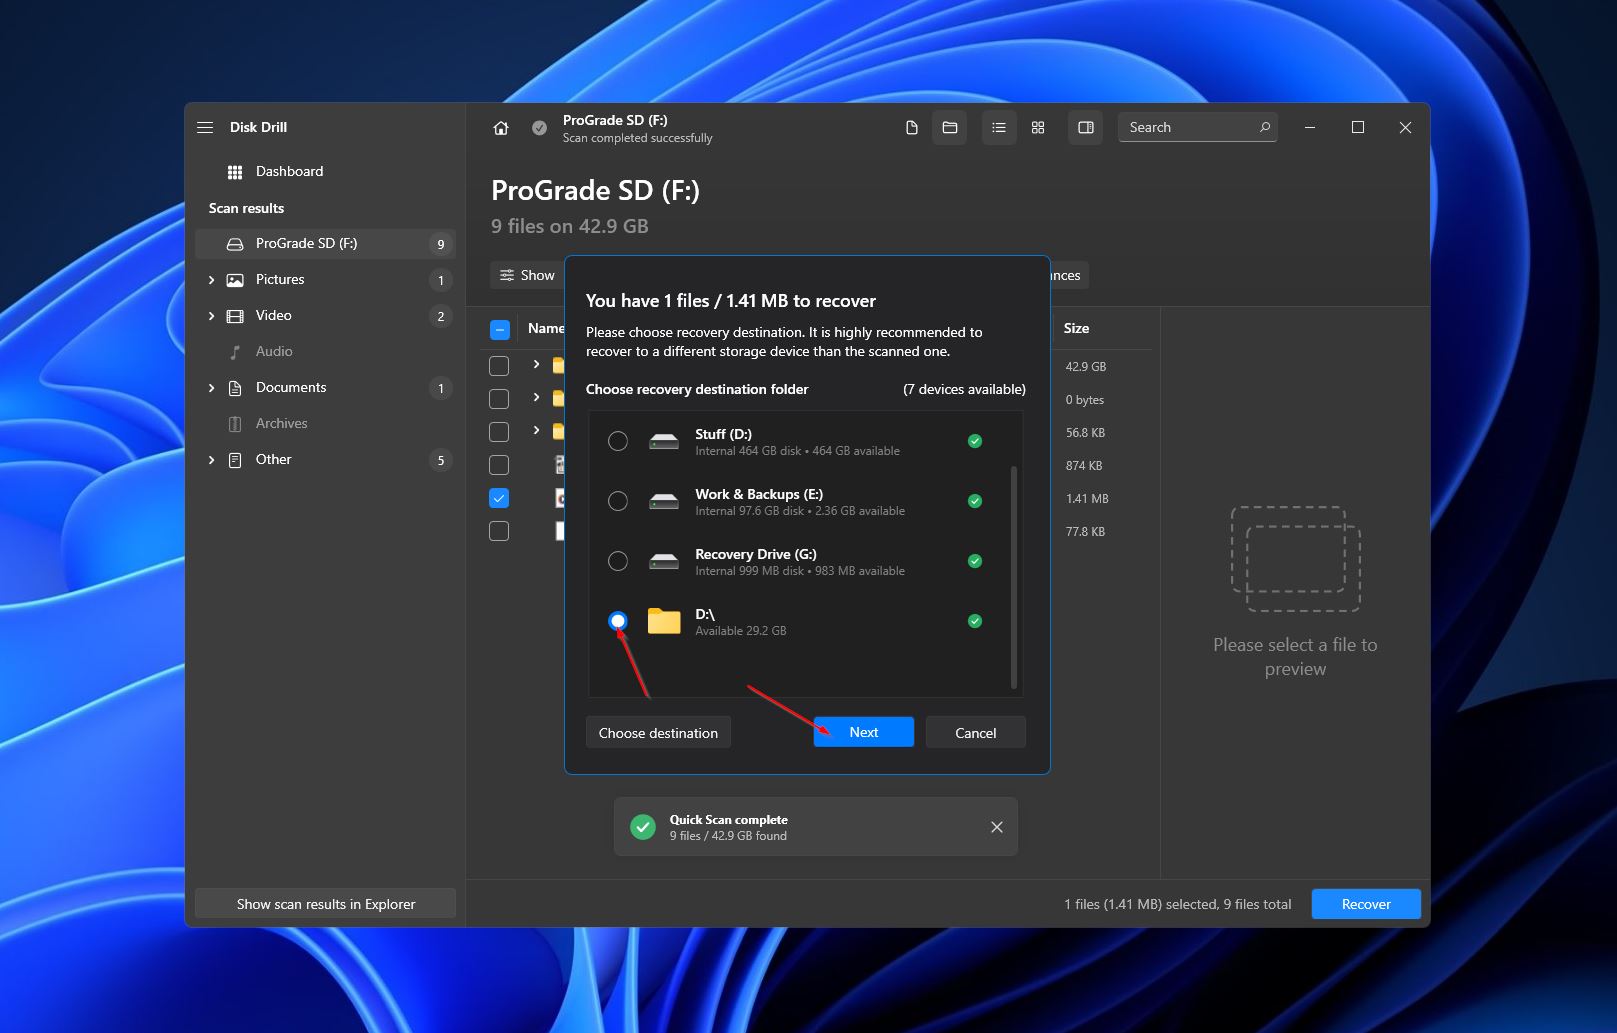Click the ProGrade SD drive icon in sidebar
The height and width of the screenshot is (1033, 1617).
[x=235, y=244]
